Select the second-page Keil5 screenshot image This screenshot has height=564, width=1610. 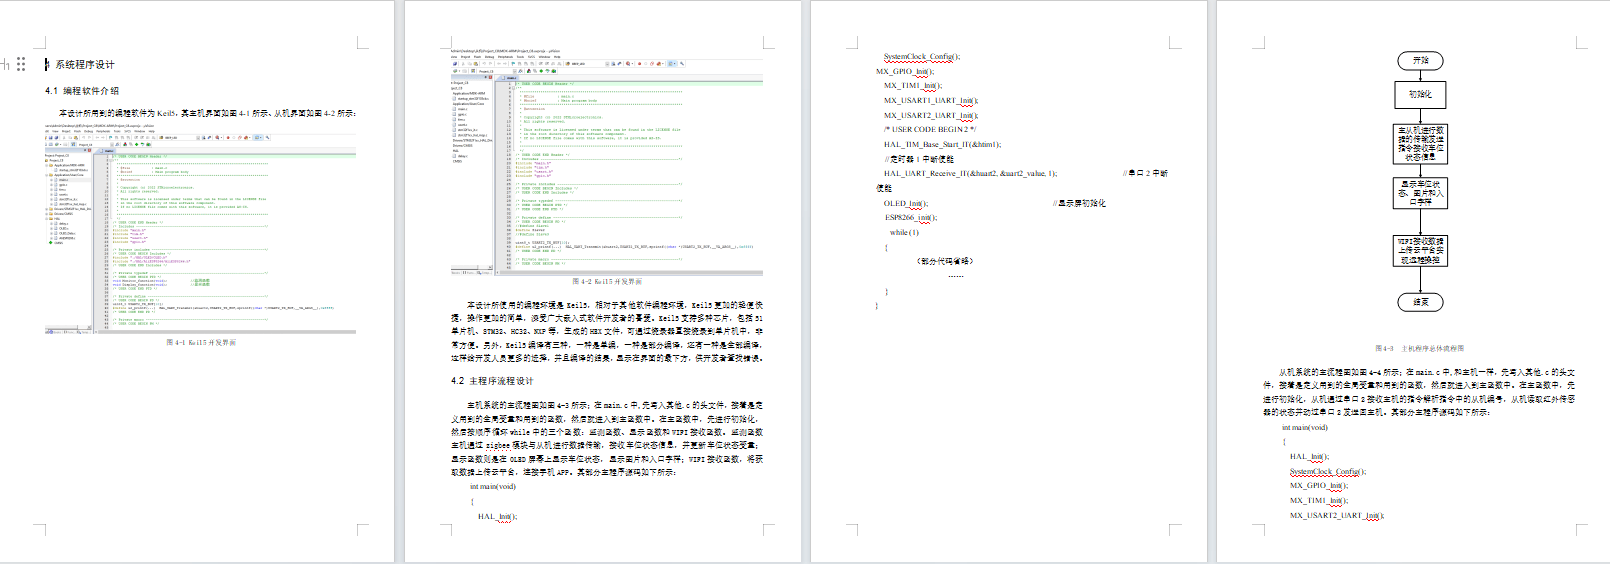(x=606, y=162)
